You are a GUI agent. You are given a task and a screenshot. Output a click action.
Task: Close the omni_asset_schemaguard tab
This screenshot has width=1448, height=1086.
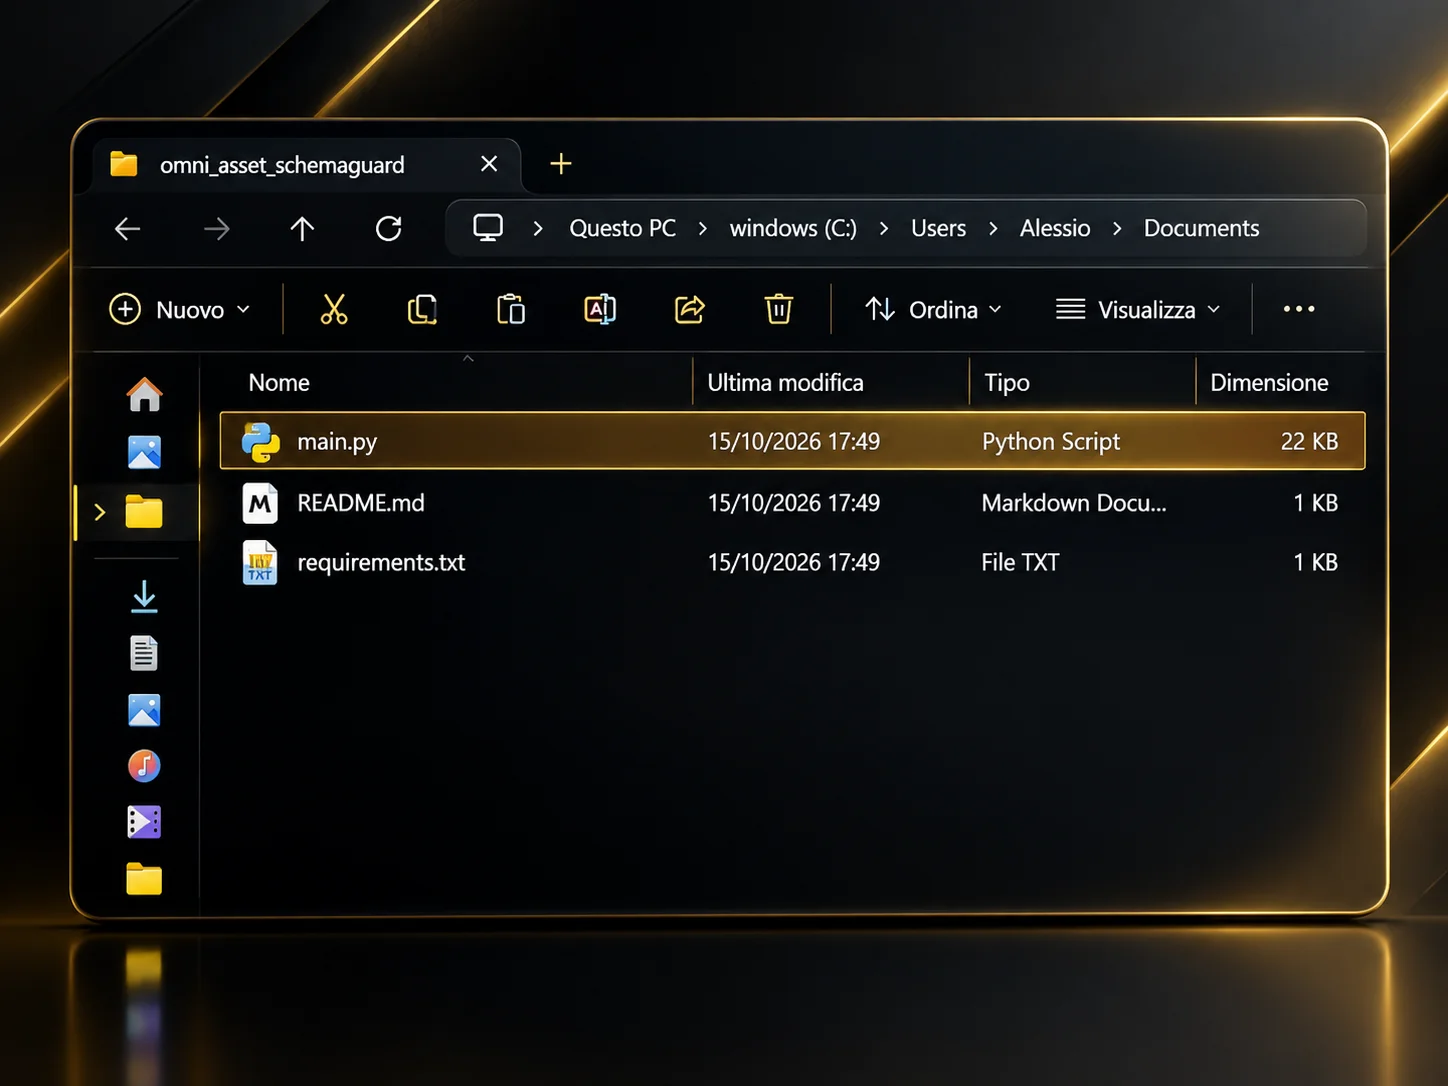(489, 164)
